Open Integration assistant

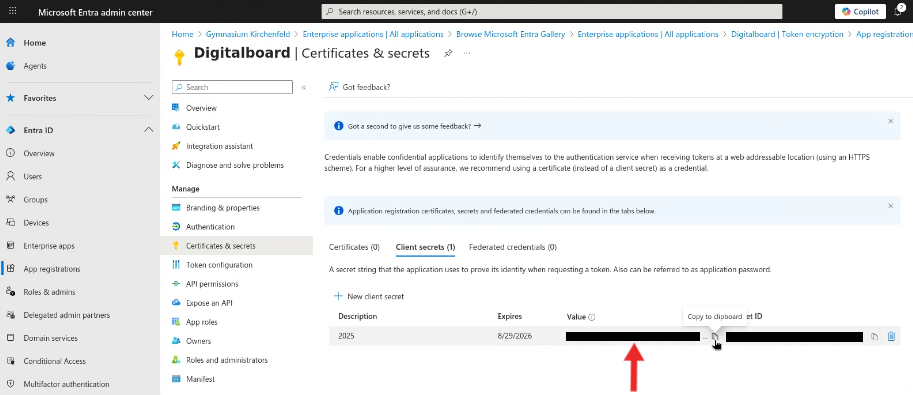(x=220, y=146)
